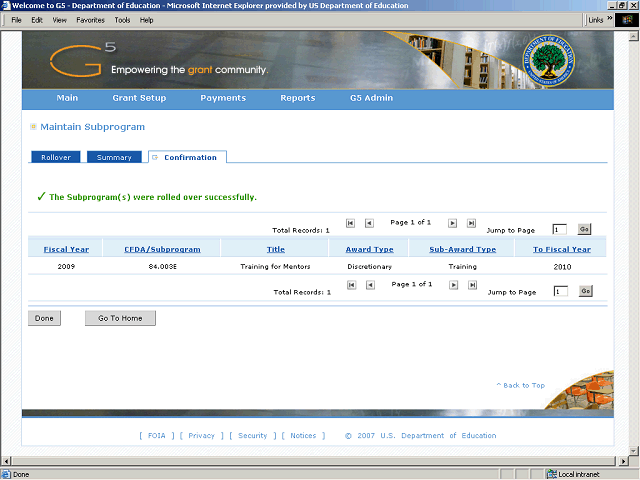This screenshot has height=480, width=640.
Task: Go to last page in top pager
Action: pyautogui.click(x=471, y=223)
